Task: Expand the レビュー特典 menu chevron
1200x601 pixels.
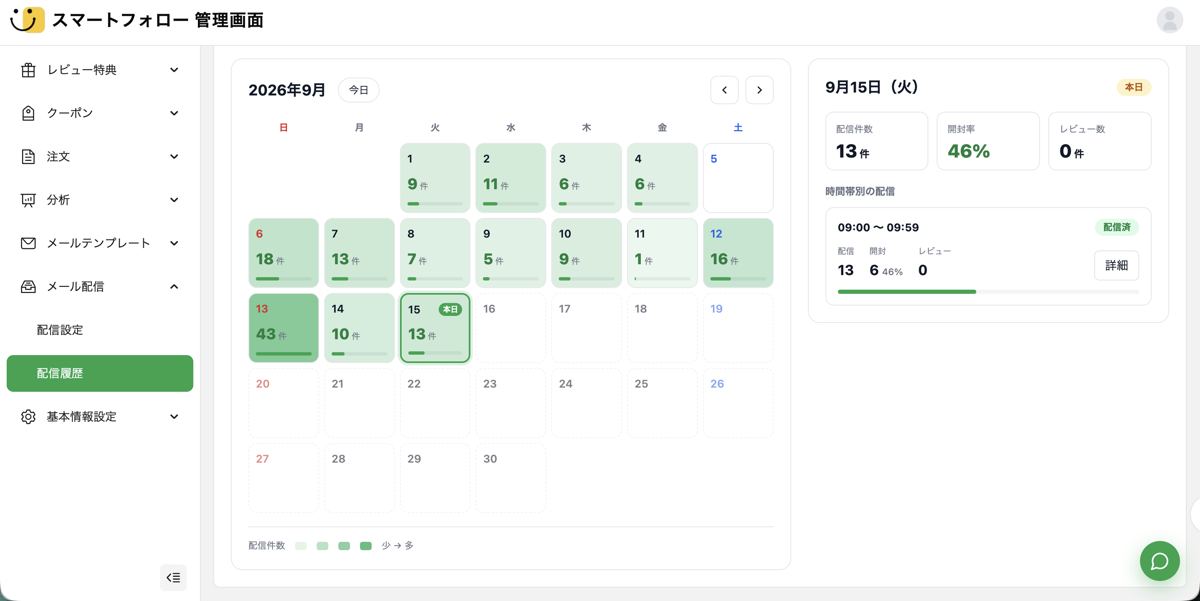Action: tap(174, 70)
